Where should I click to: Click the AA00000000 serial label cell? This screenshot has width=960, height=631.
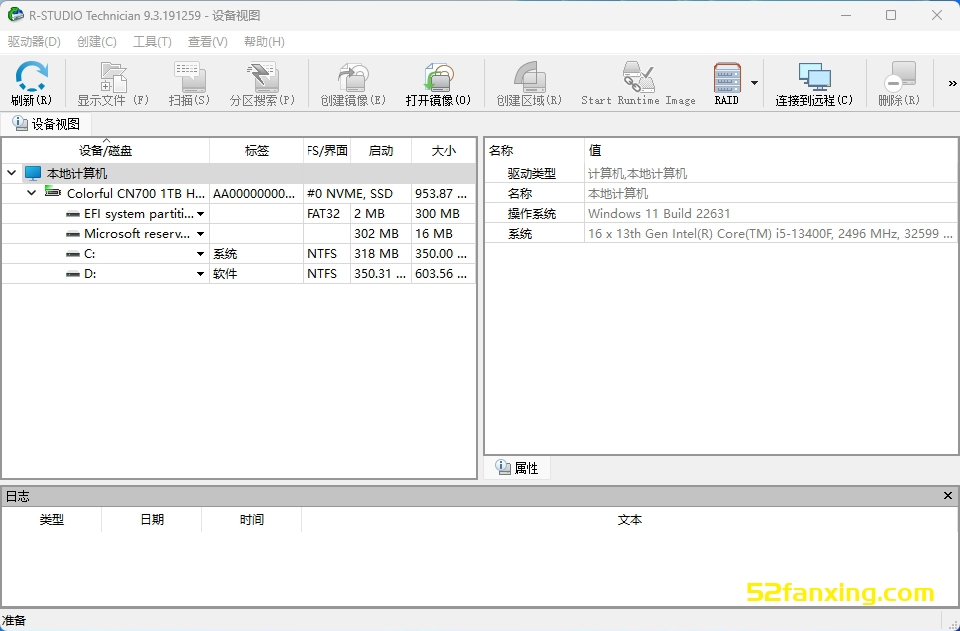coord(257,193)
